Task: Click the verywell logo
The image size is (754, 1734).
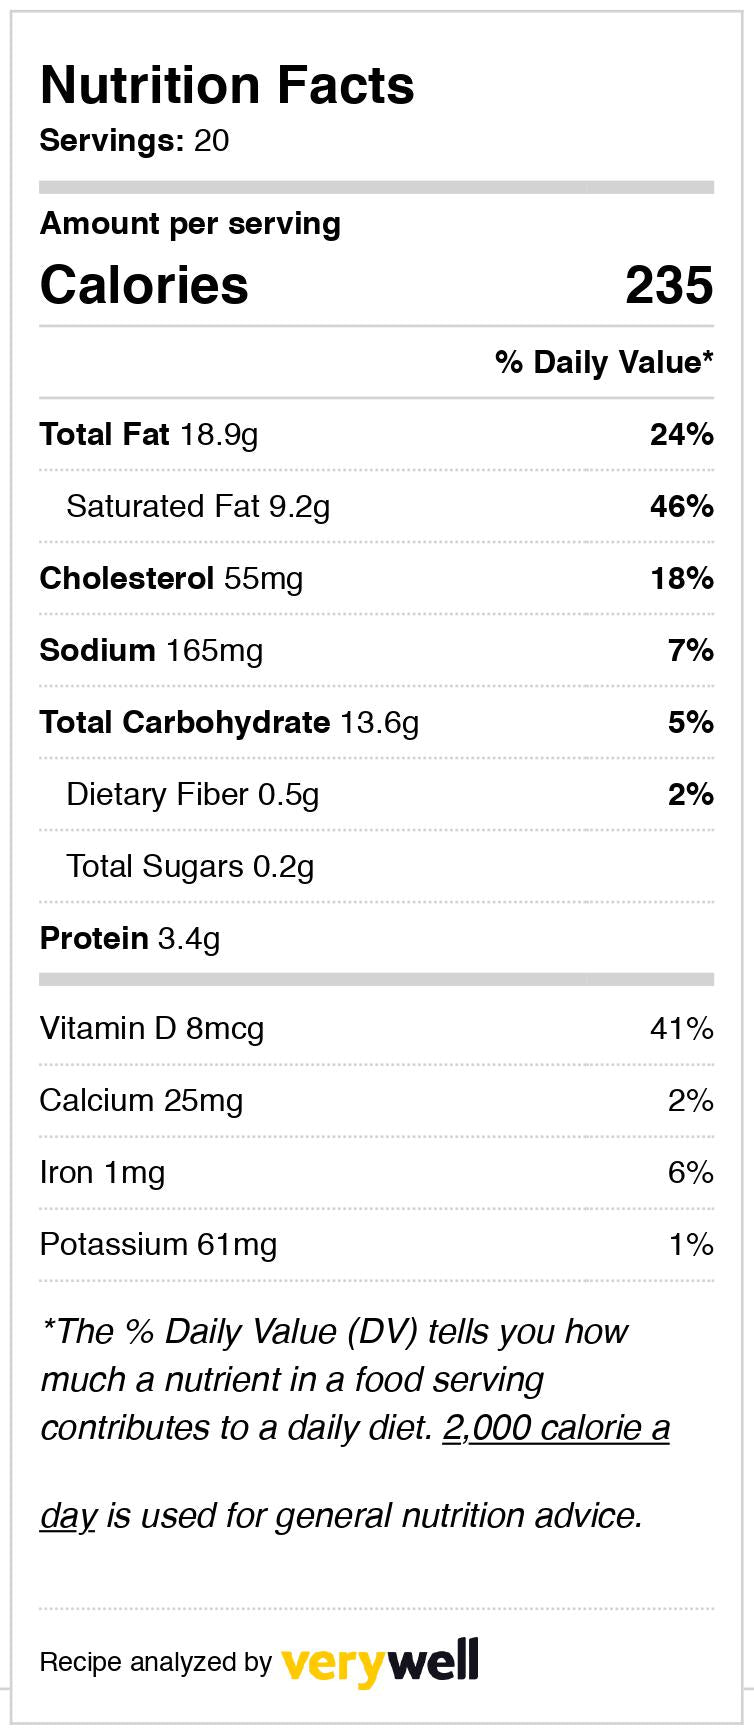Action: 379,1663
